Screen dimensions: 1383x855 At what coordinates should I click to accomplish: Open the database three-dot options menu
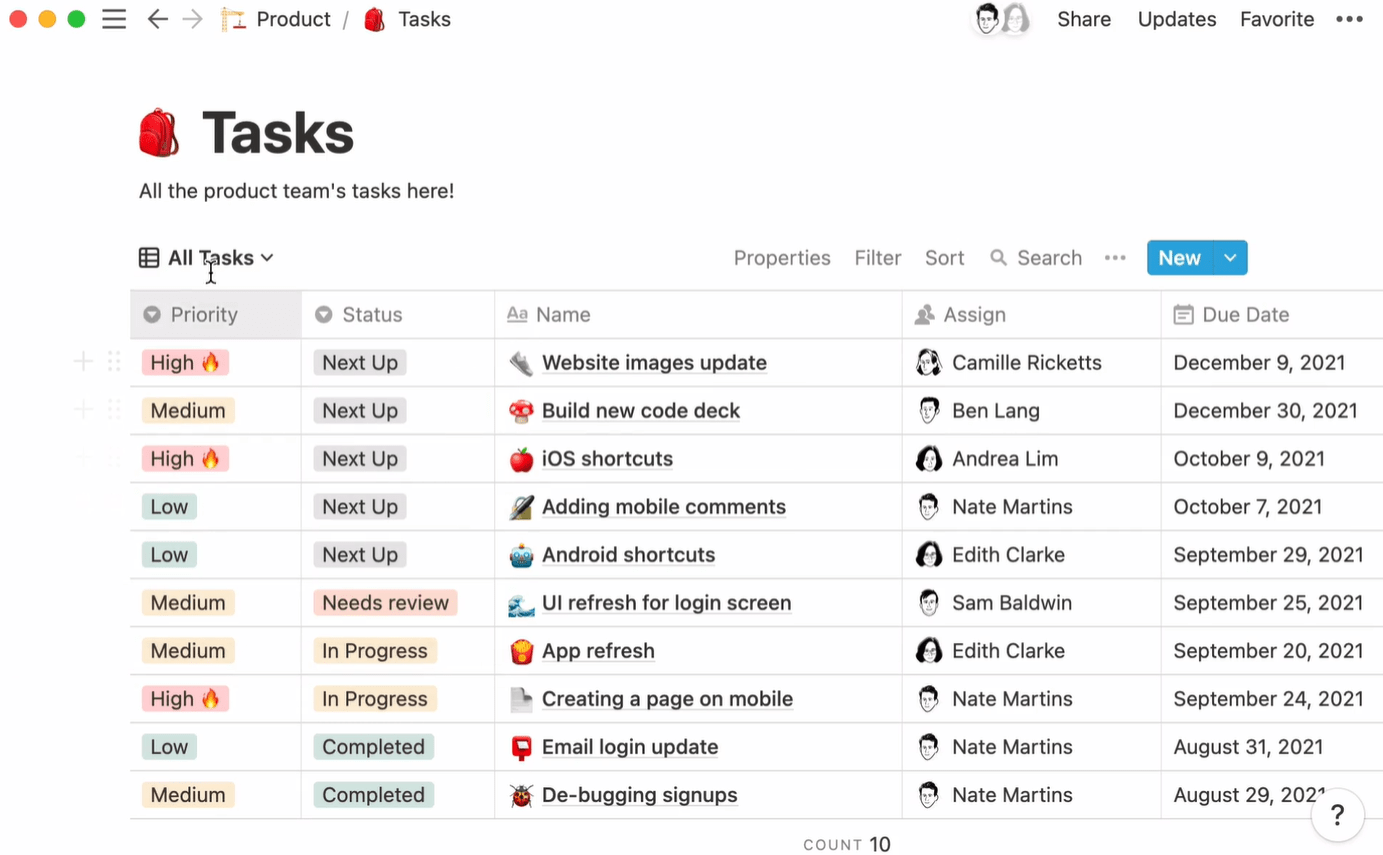point(1115,258)
